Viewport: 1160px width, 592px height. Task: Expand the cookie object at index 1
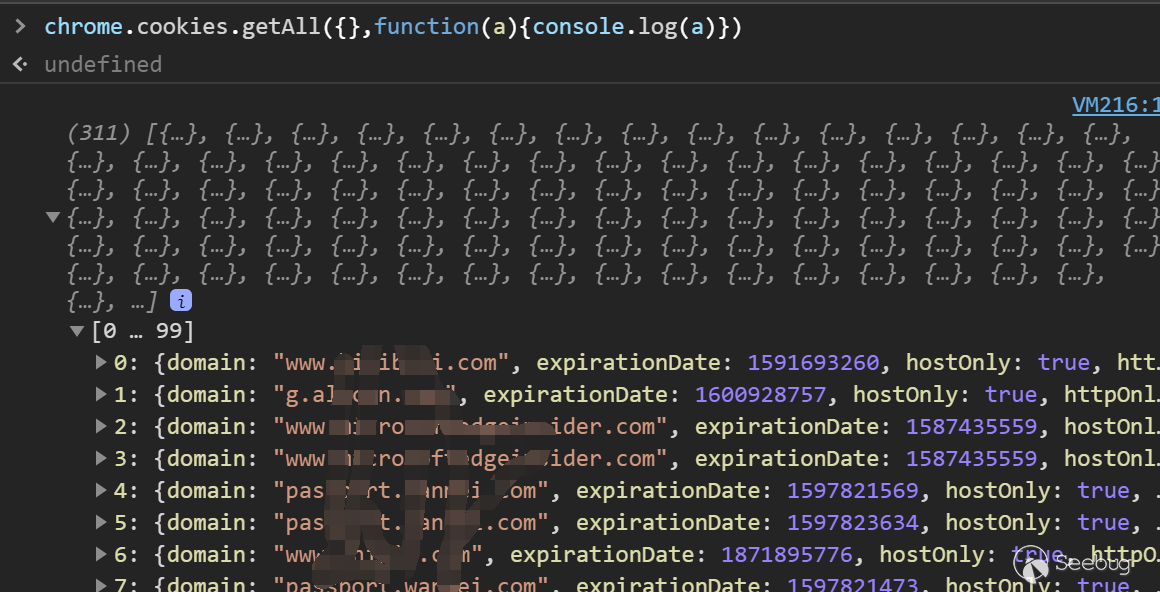100,394
